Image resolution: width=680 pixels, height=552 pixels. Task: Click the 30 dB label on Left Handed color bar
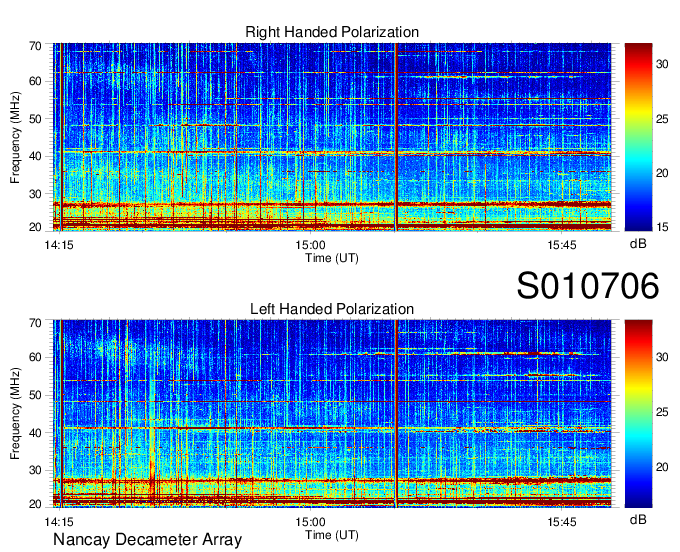pyautogui.click(x=662, y=357)
